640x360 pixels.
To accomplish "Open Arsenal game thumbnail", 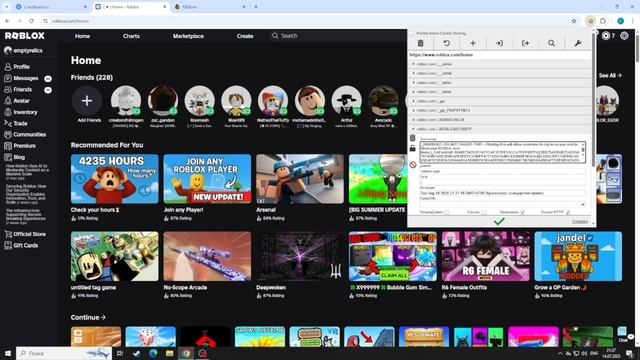I will coord(300,179).
